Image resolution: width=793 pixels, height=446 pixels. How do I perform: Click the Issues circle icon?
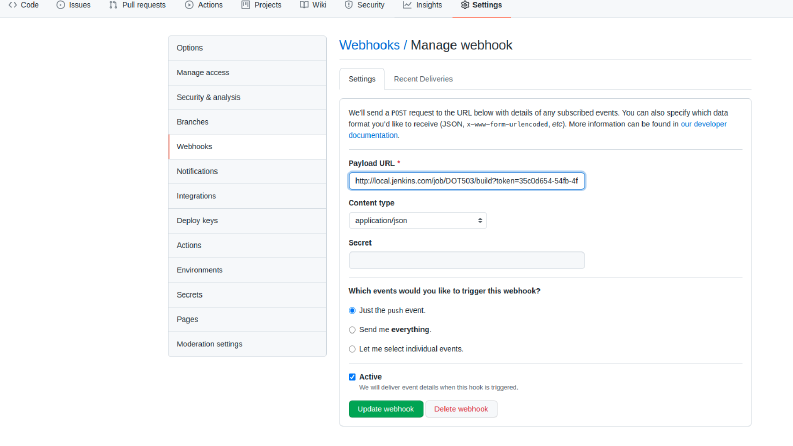[61, 5]
